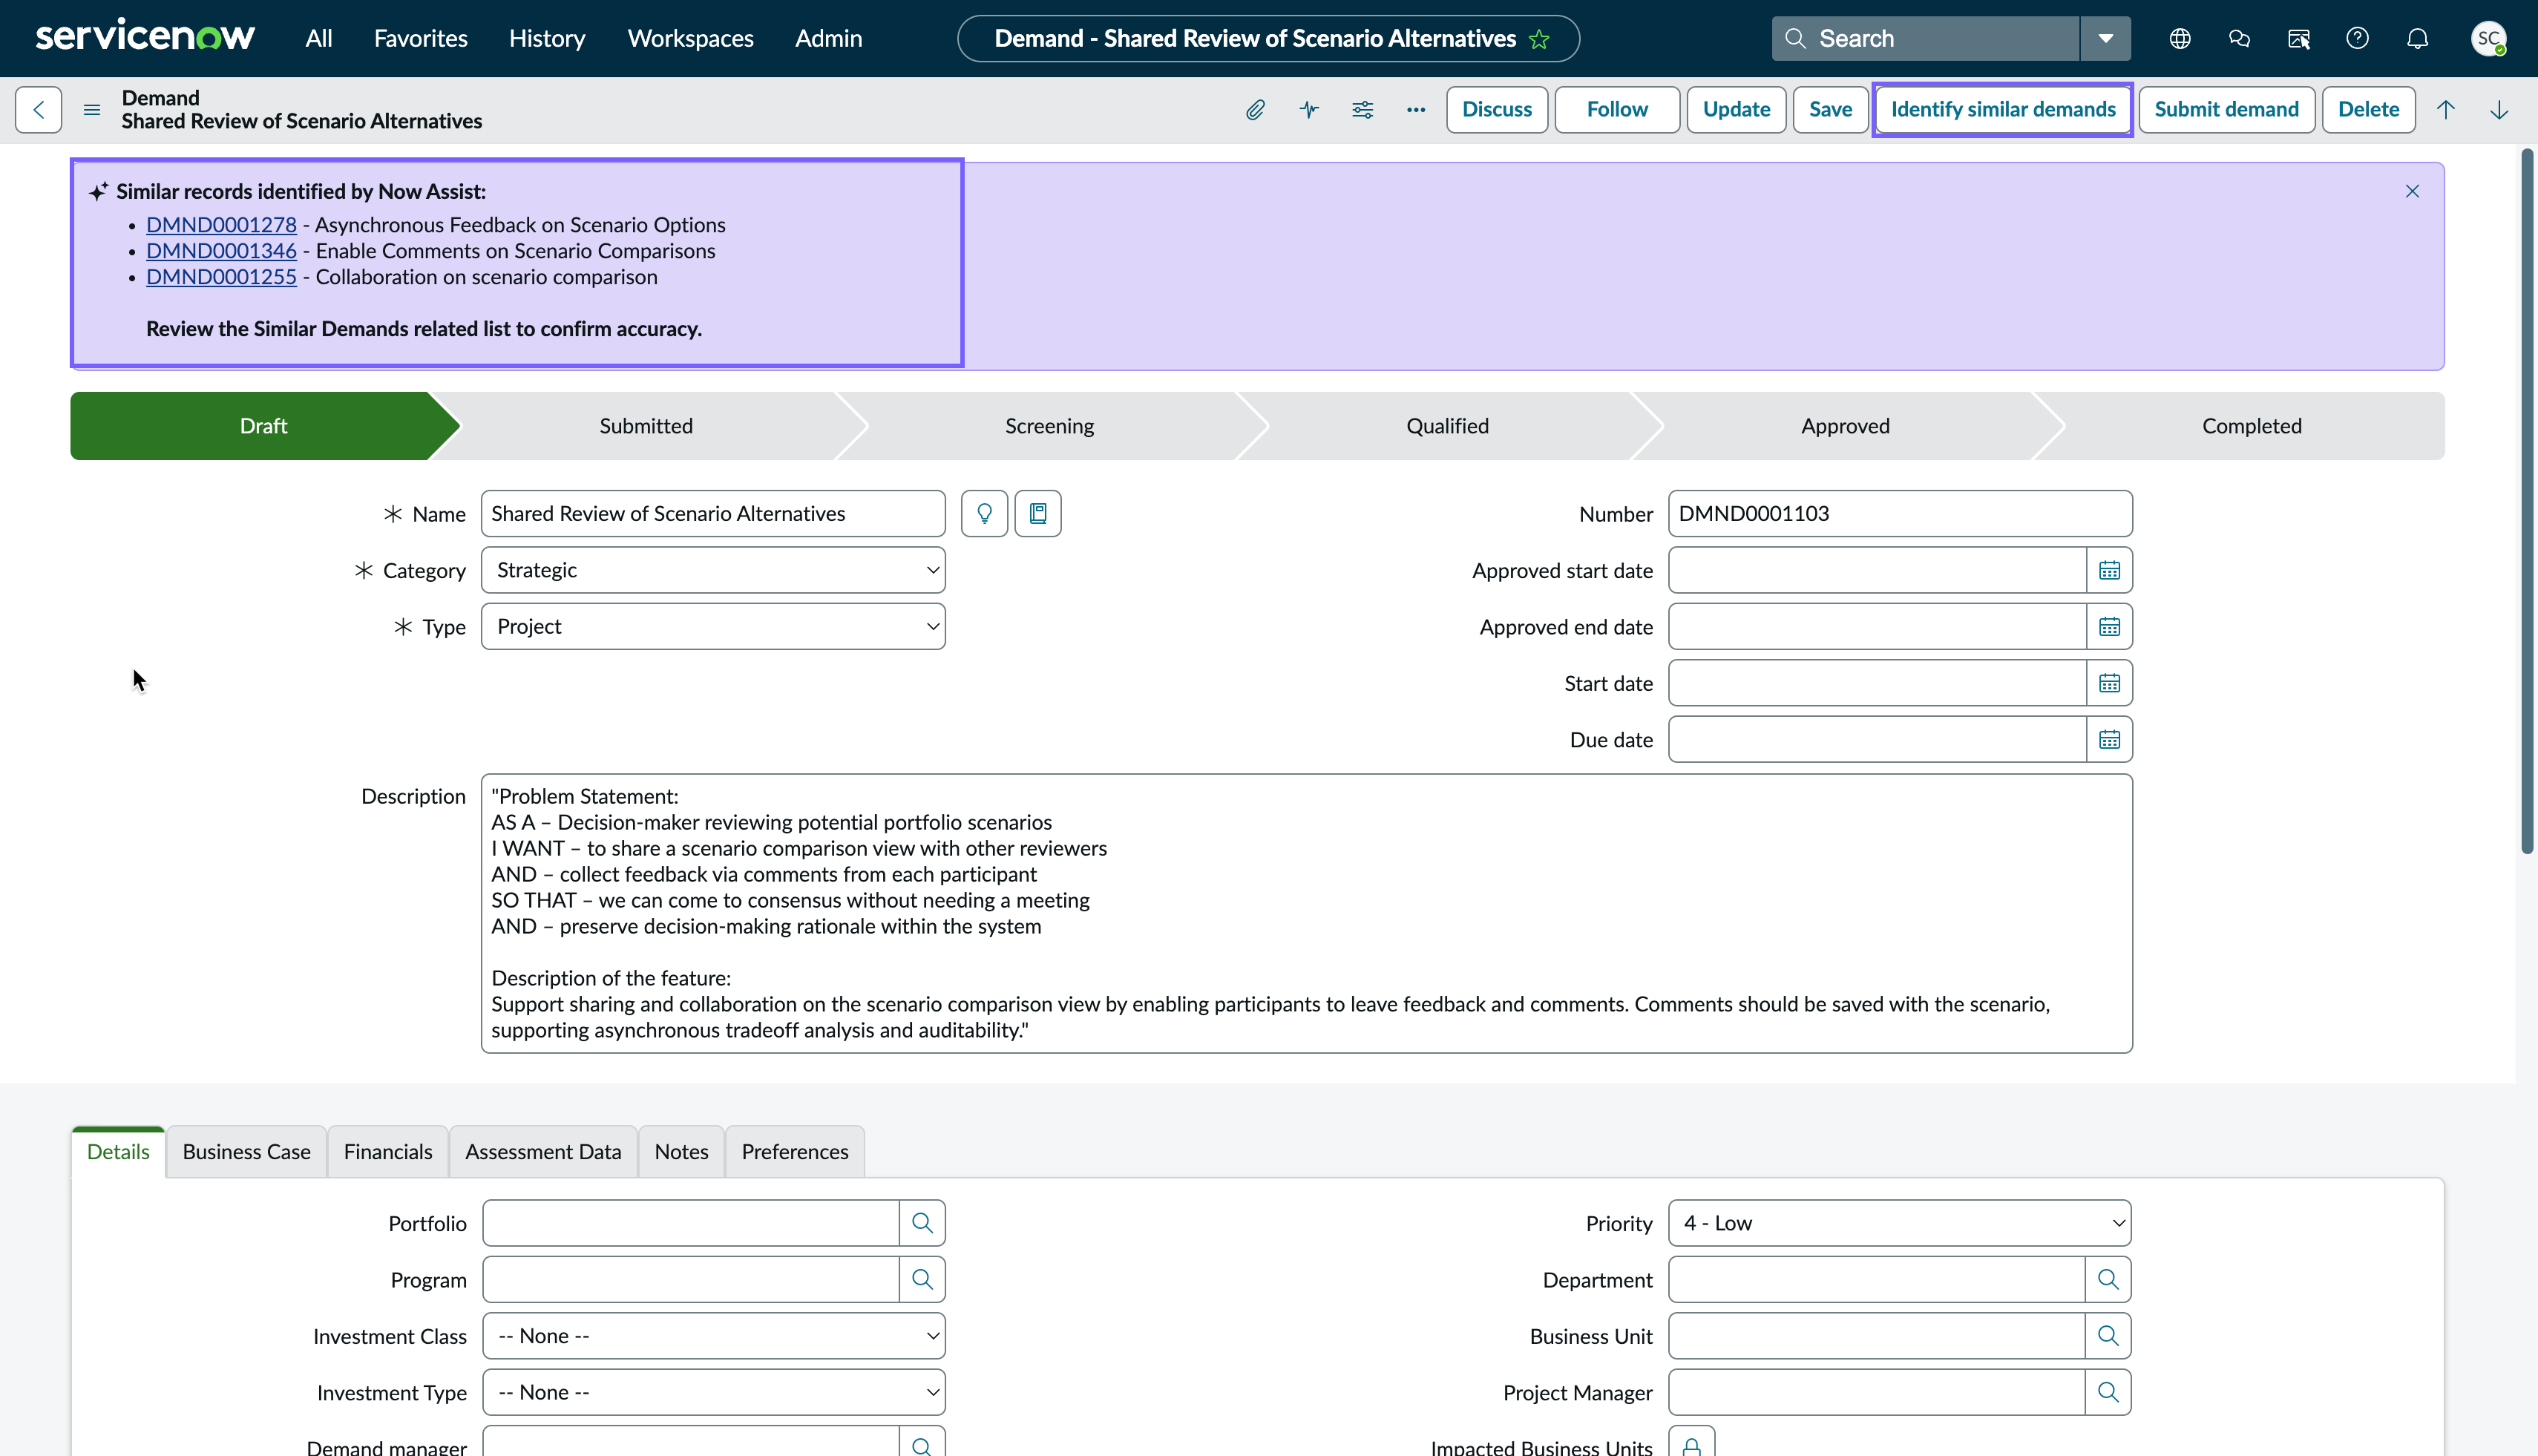This screenshot has width=2538, height=1456.
Task: Click the Follow button
Action: 1617,109
